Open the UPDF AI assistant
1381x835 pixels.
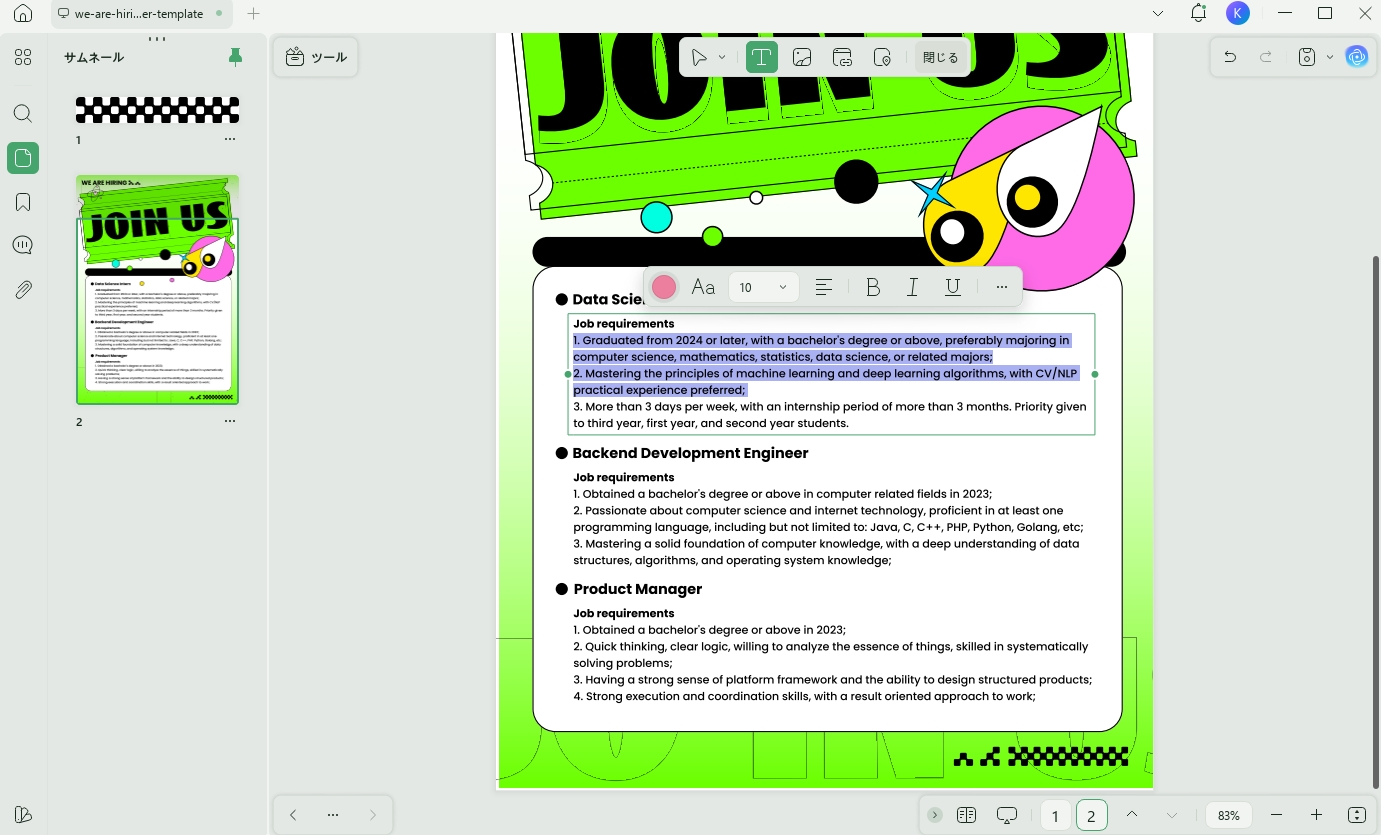[x=1357, y=57]
